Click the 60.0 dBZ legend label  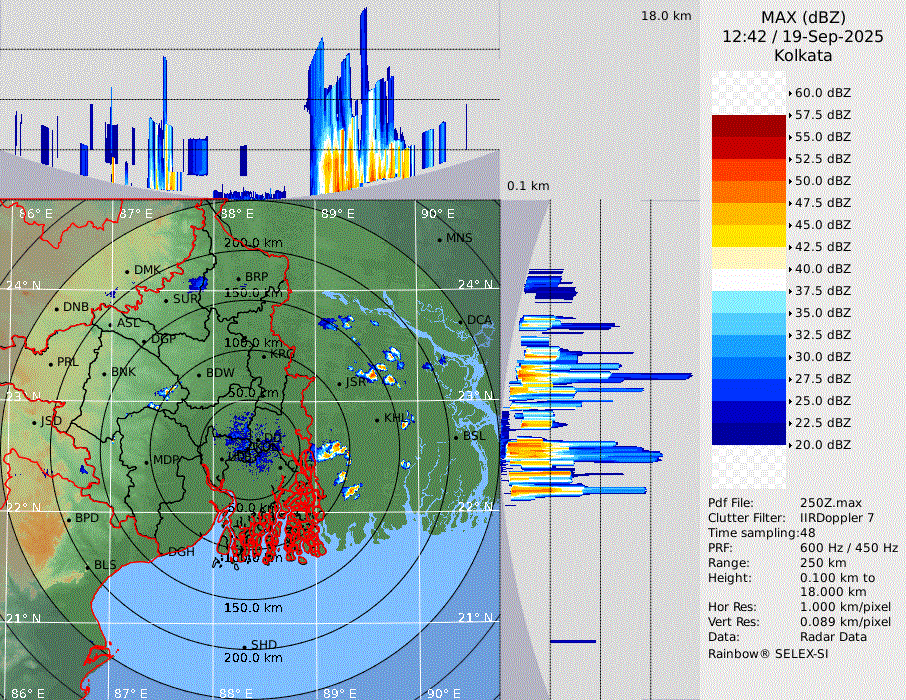tap(822, 93)
